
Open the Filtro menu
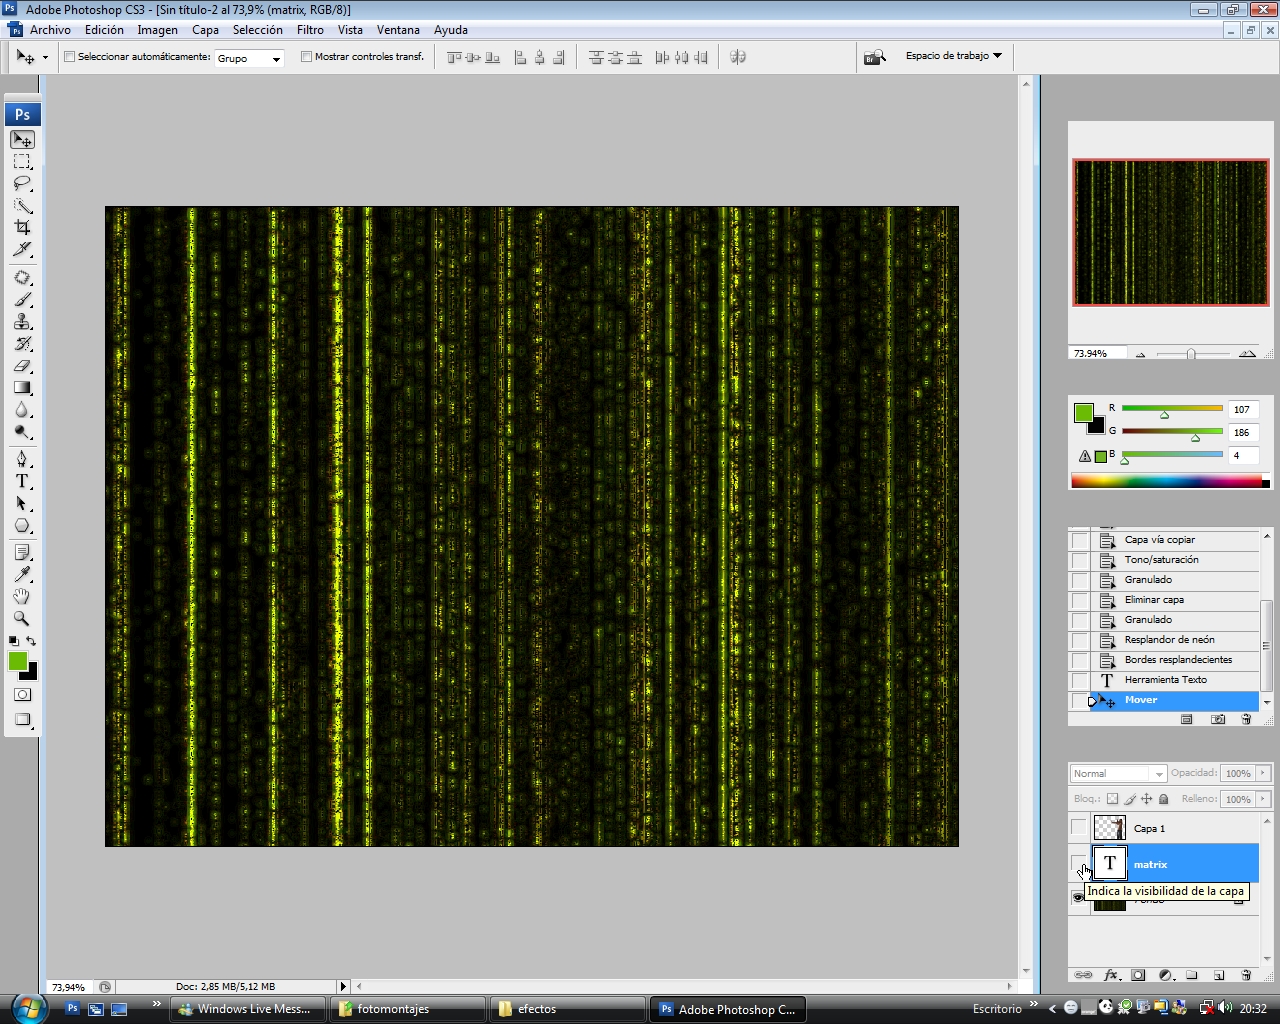310,30
